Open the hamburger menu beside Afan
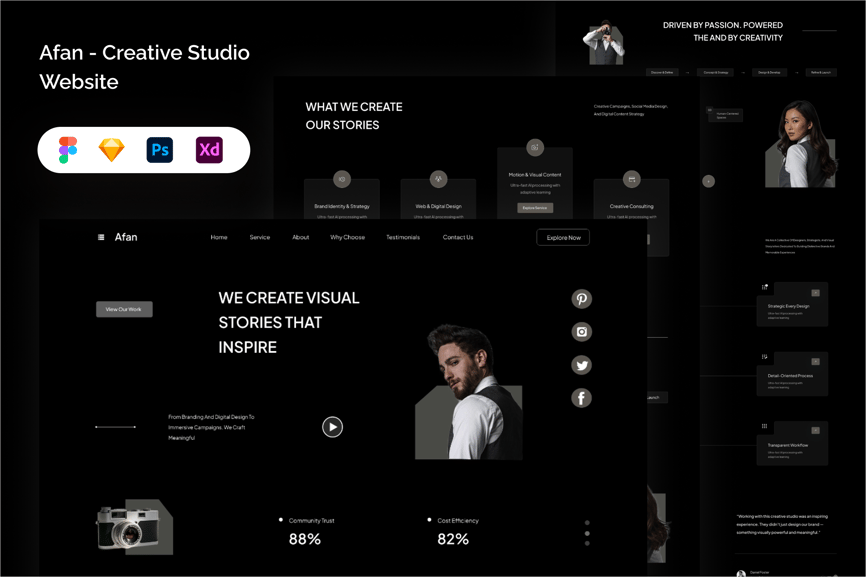The height and width of the screenshot is (577, 866). (101, 238)
